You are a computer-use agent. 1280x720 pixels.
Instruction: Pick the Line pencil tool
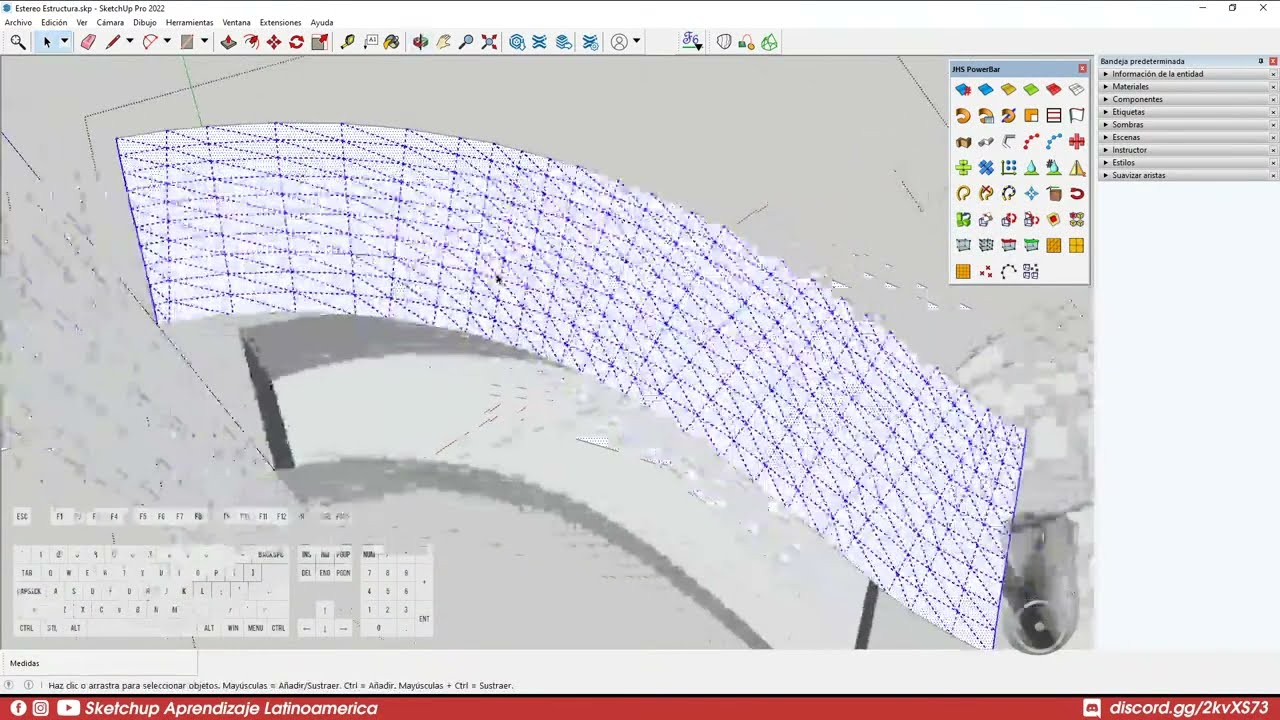click(x=113, y=42)
